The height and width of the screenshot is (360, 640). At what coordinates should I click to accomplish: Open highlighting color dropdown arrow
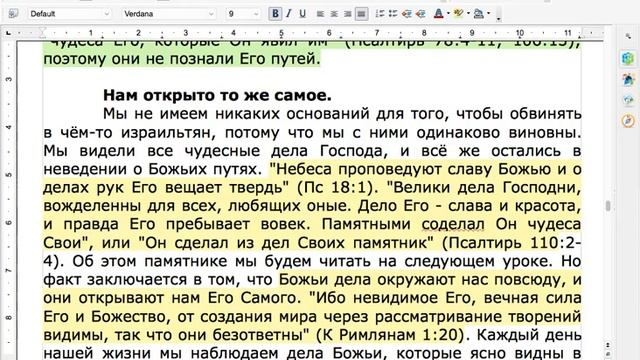tap(468, 13)
